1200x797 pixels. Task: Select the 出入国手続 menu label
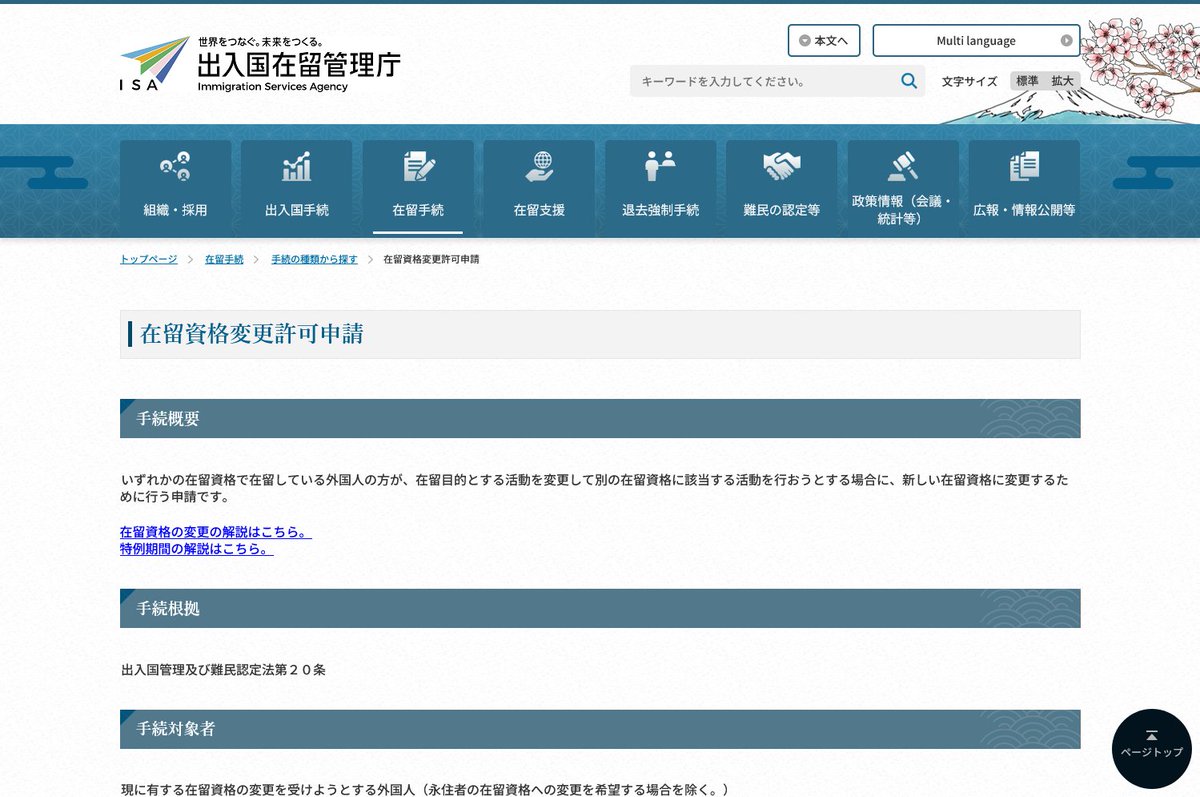[296, 210]
